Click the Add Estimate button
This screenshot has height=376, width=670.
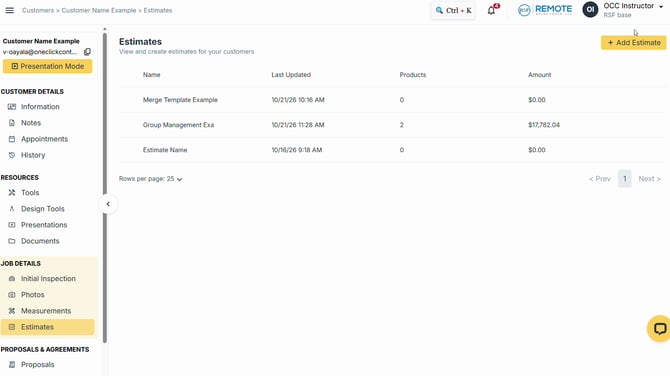pyautogui.click(x=633, y=43)
